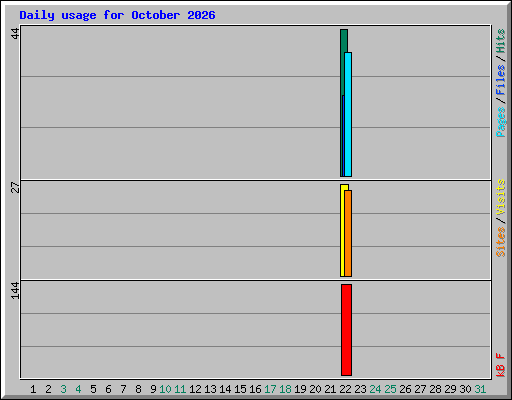Click day 28 on the date axis

[435, 389]
